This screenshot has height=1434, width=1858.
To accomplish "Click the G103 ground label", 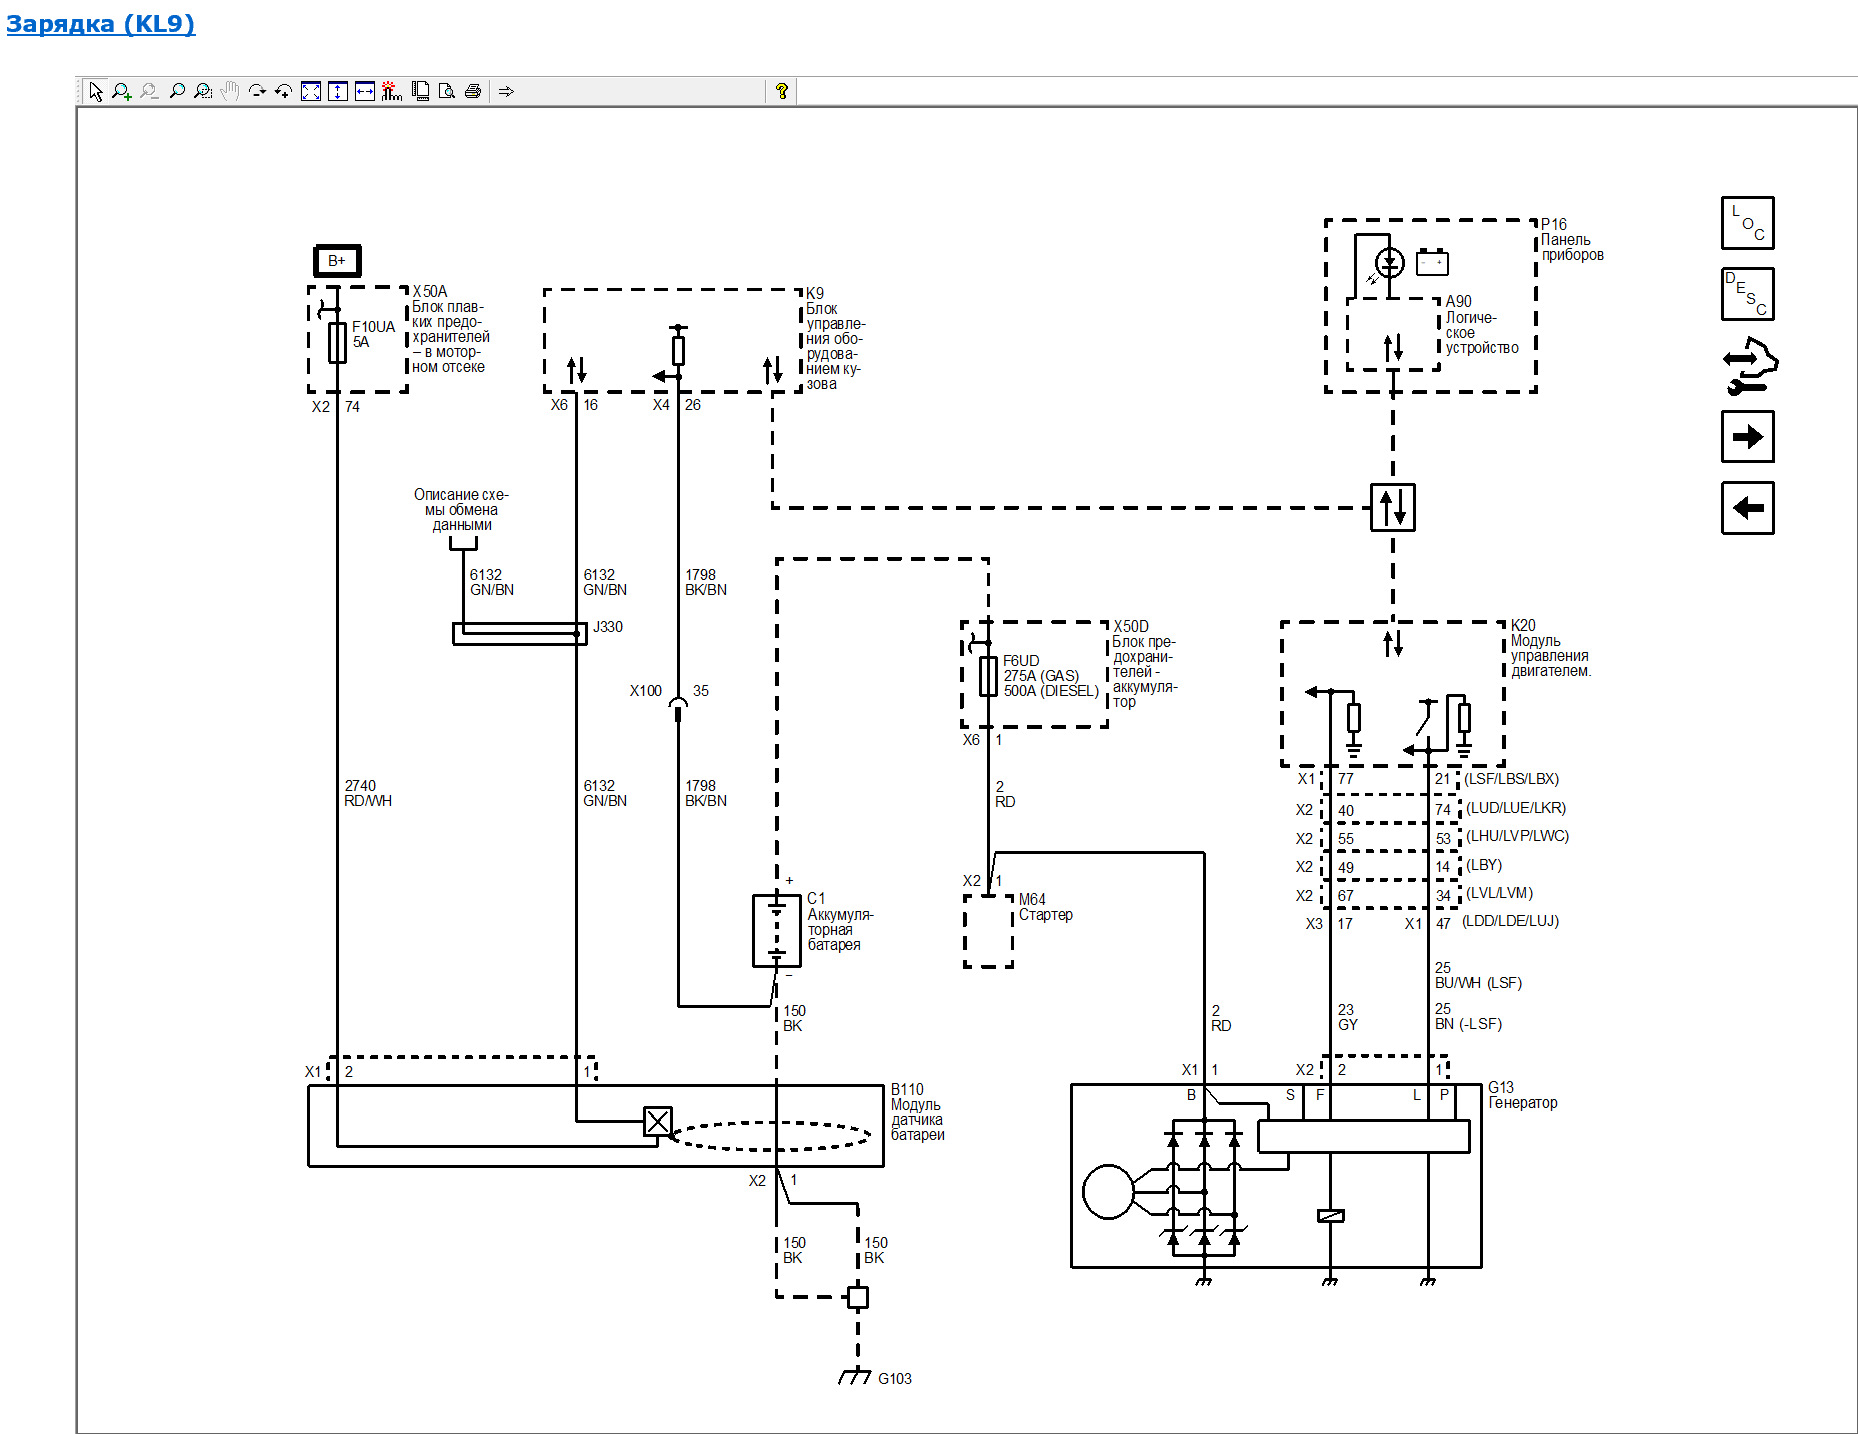I will click(894, 1378).
